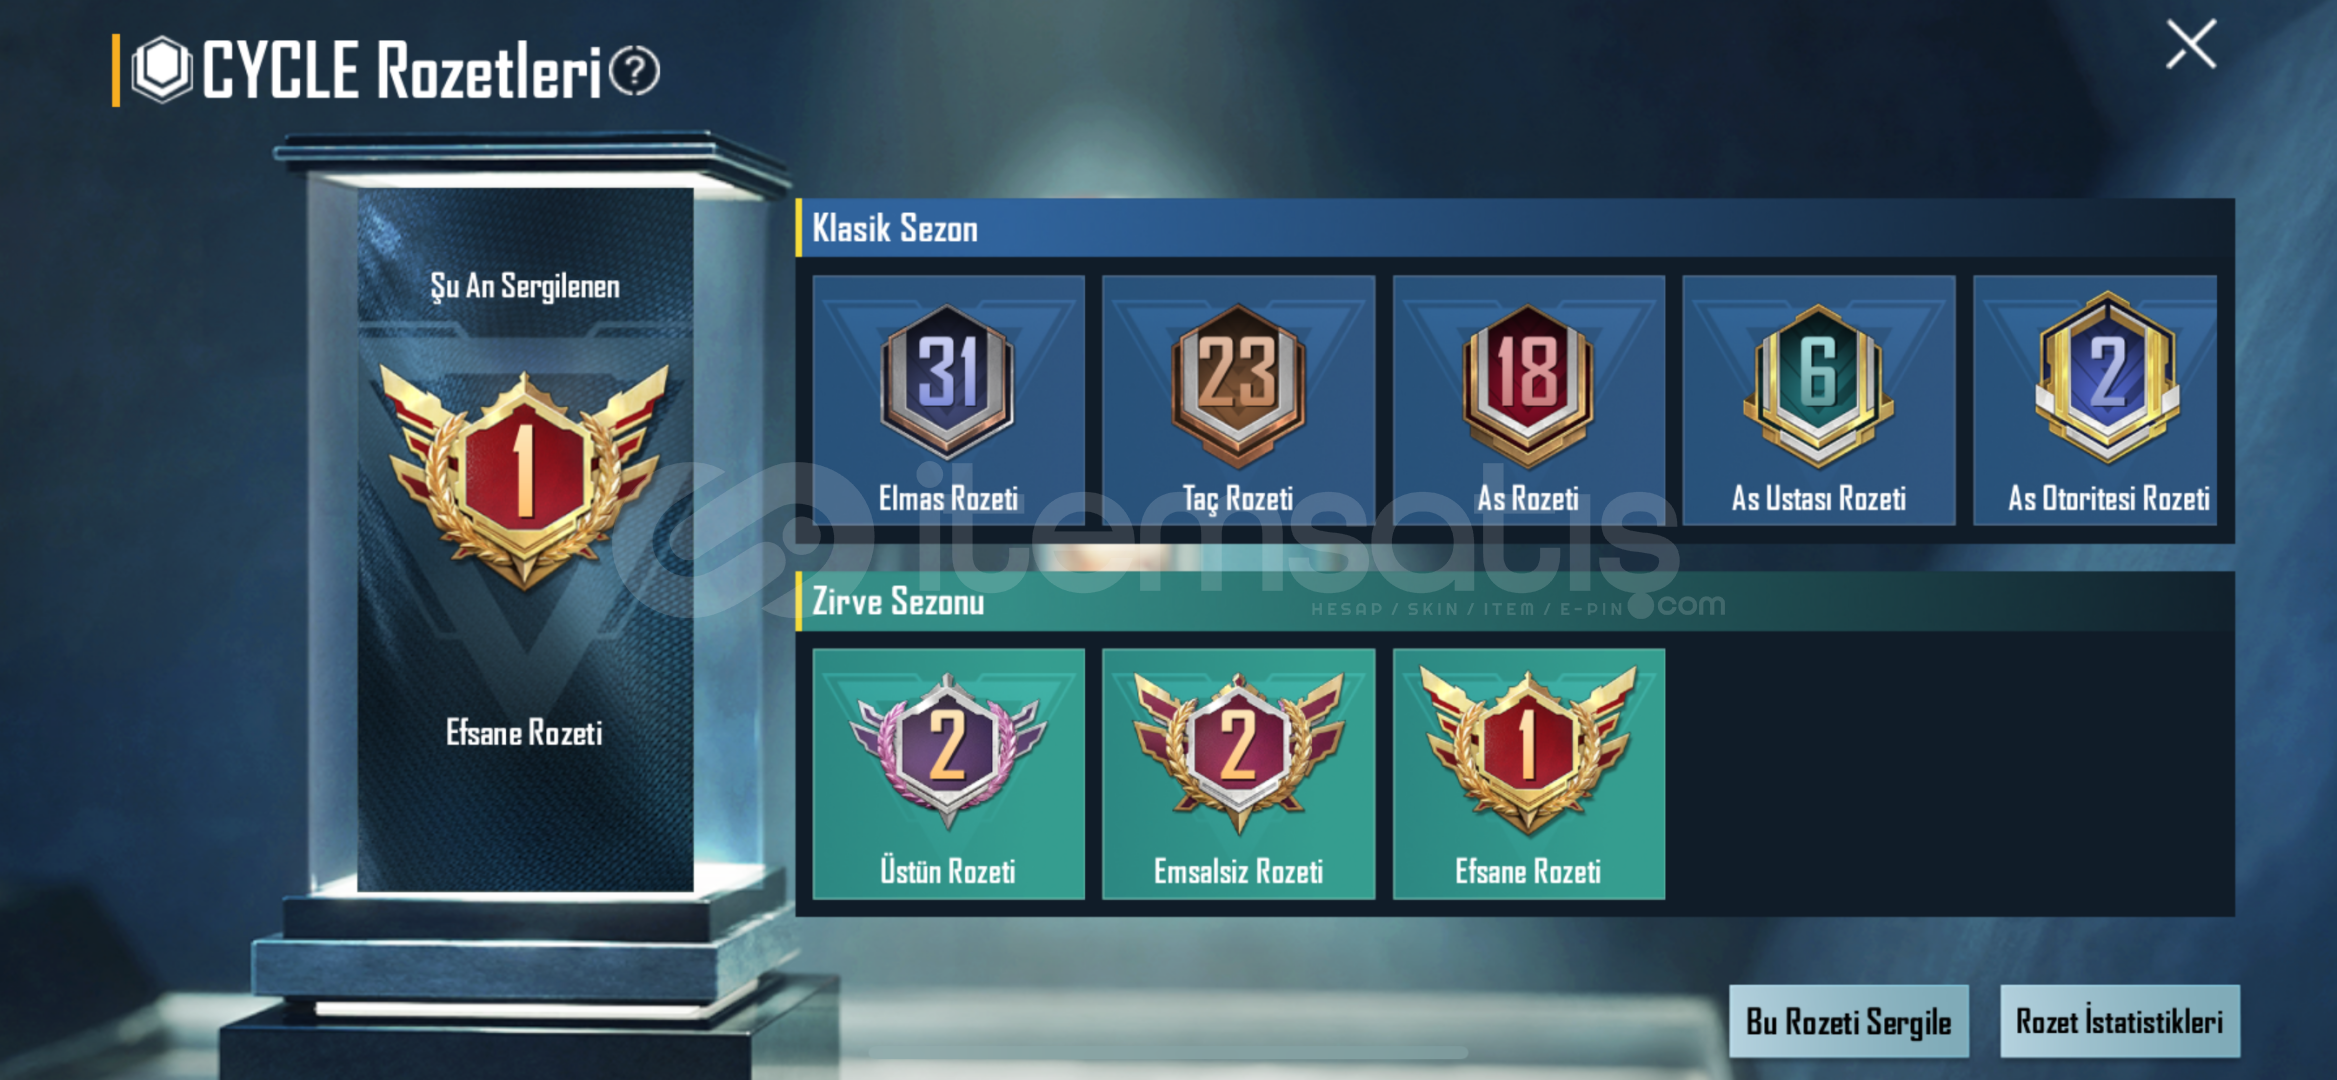Image resolution: width=2337 pixels, height=1080 pixels.
Task: Open Rozet İstatistikleri
Action: 2119,1021
